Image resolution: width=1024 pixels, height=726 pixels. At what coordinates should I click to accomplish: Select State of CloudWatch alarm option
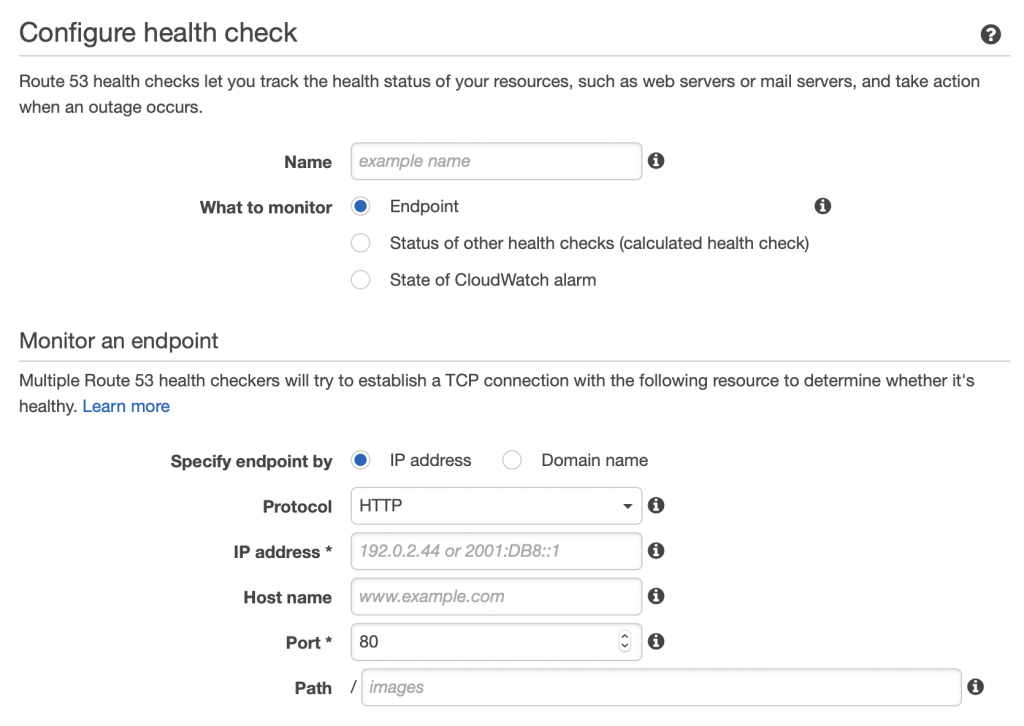(x=360, y=279)
